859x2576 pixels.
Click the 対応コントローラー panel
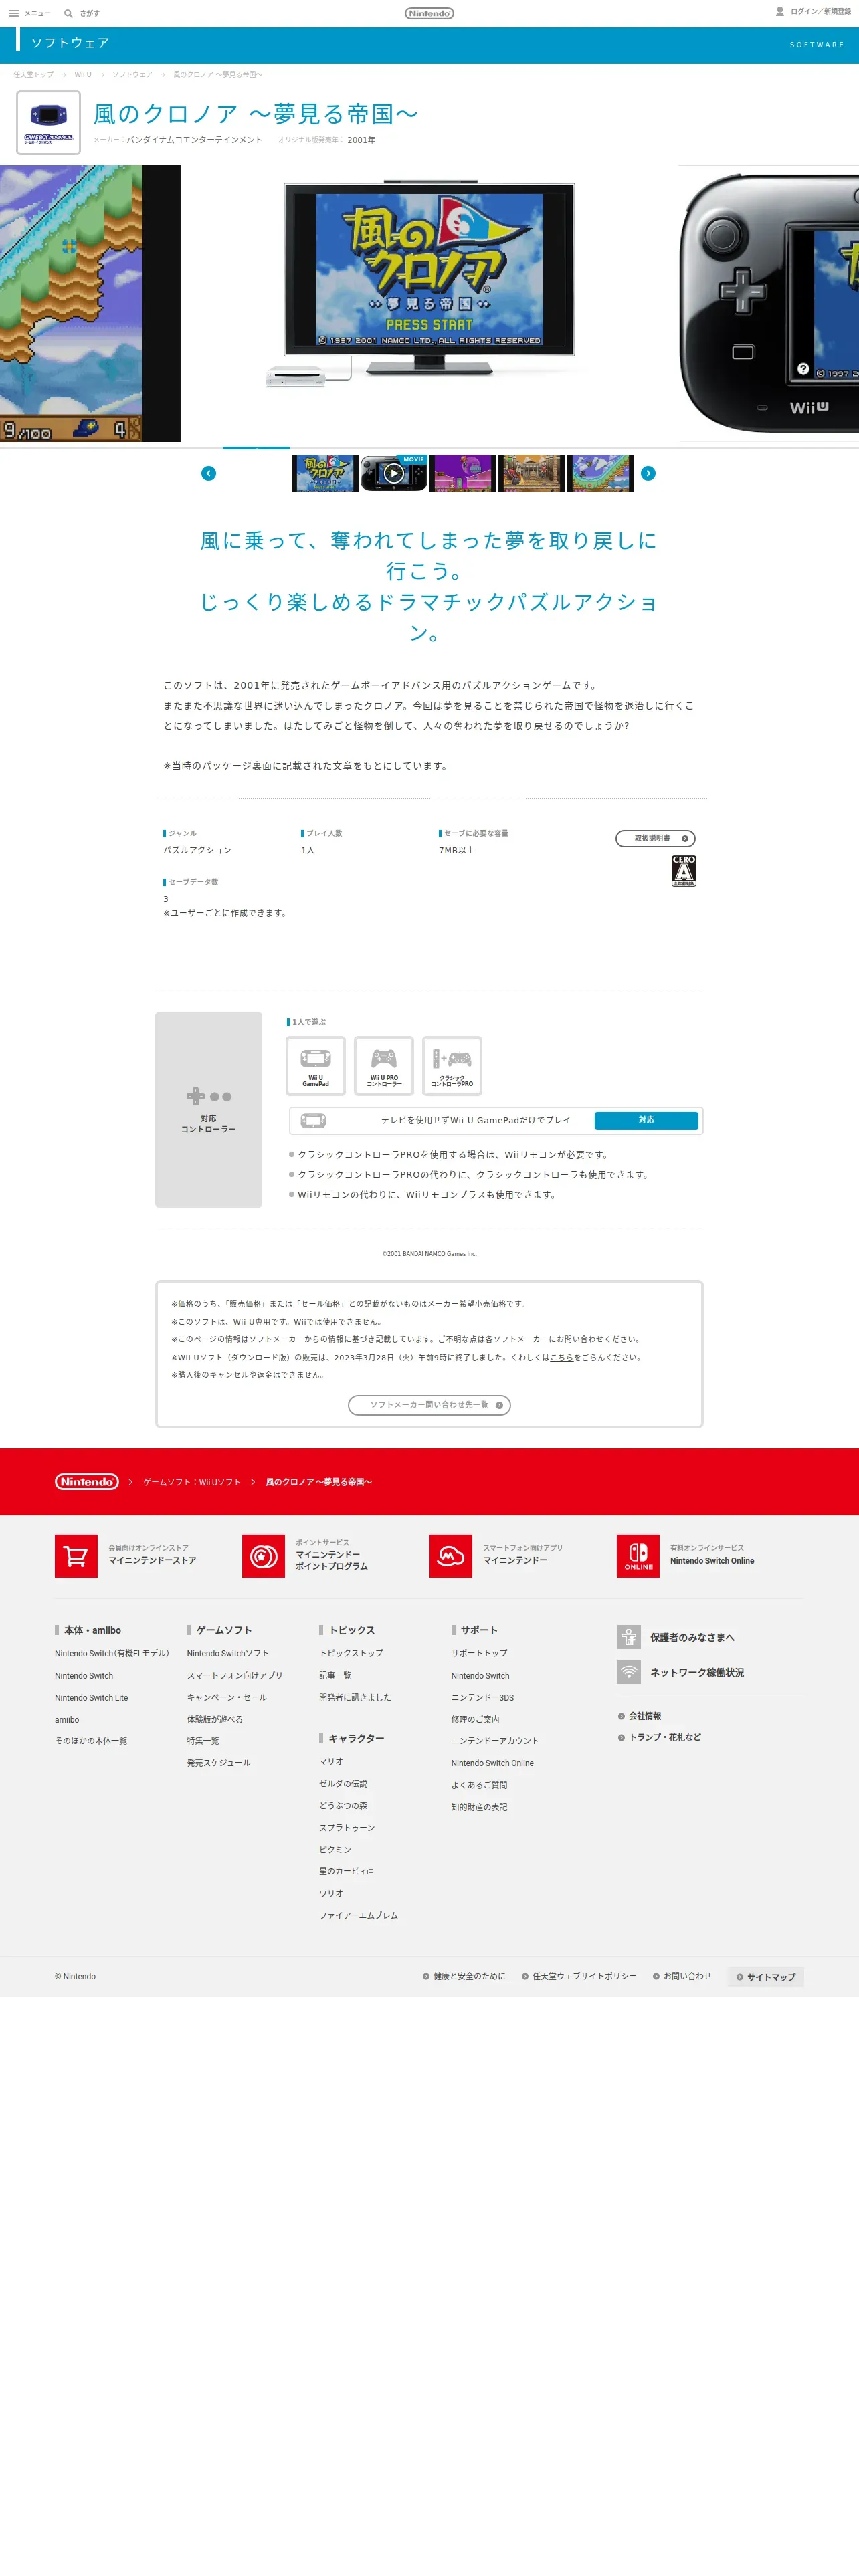[x=208, y=1109]
